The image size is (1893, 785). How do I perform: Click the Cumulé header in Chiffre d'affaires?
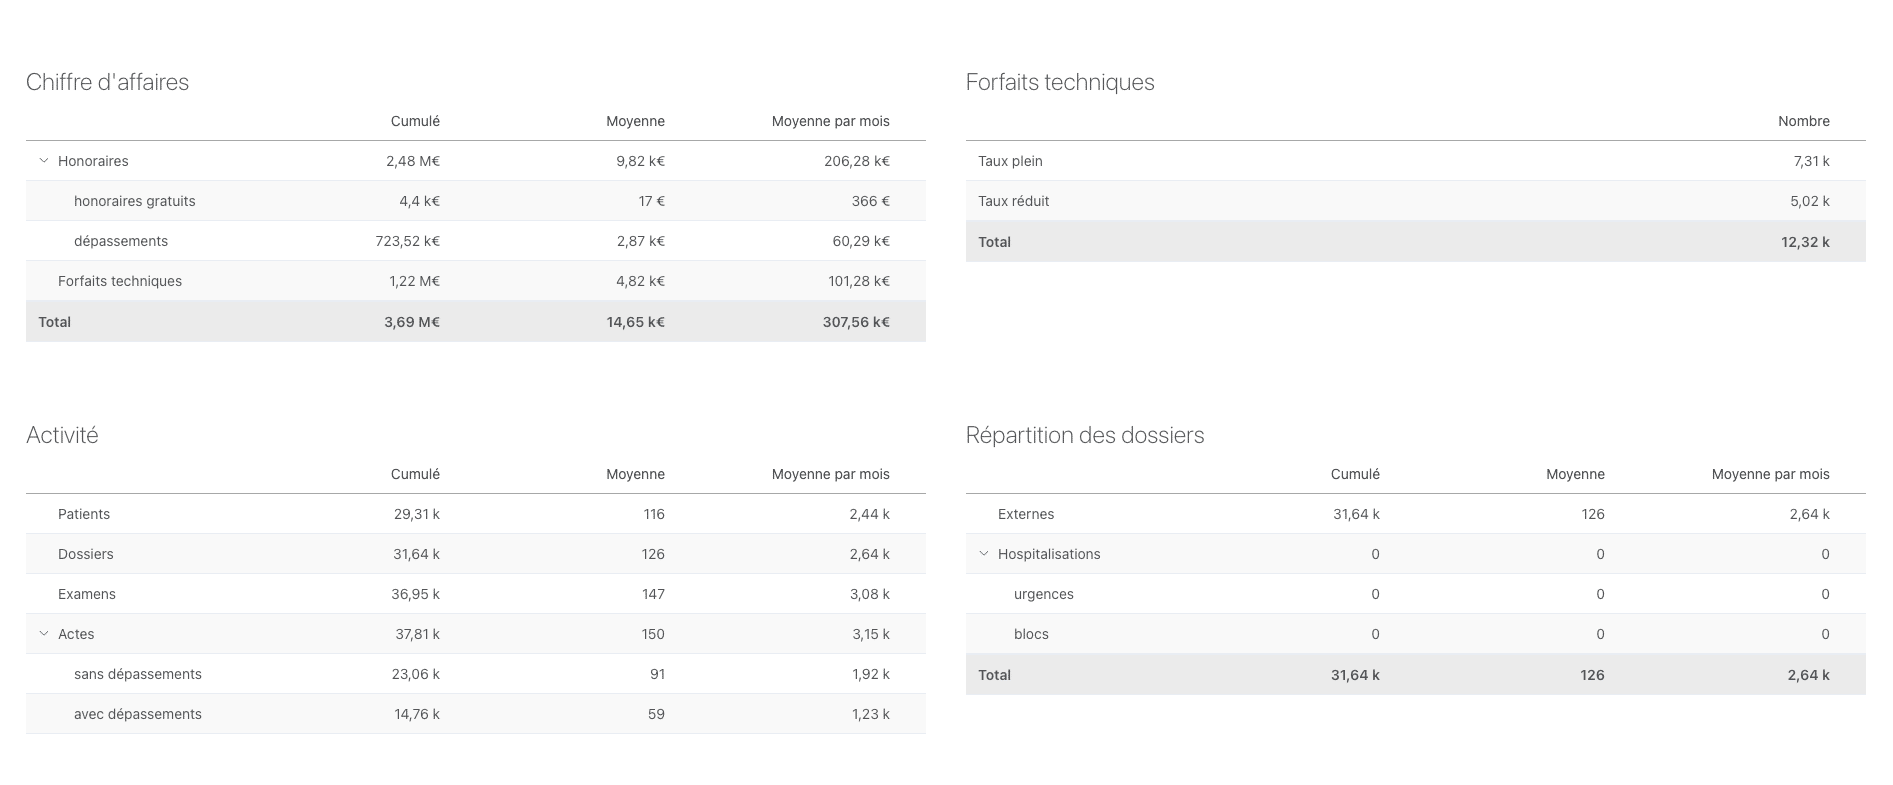tap(415, 121)
